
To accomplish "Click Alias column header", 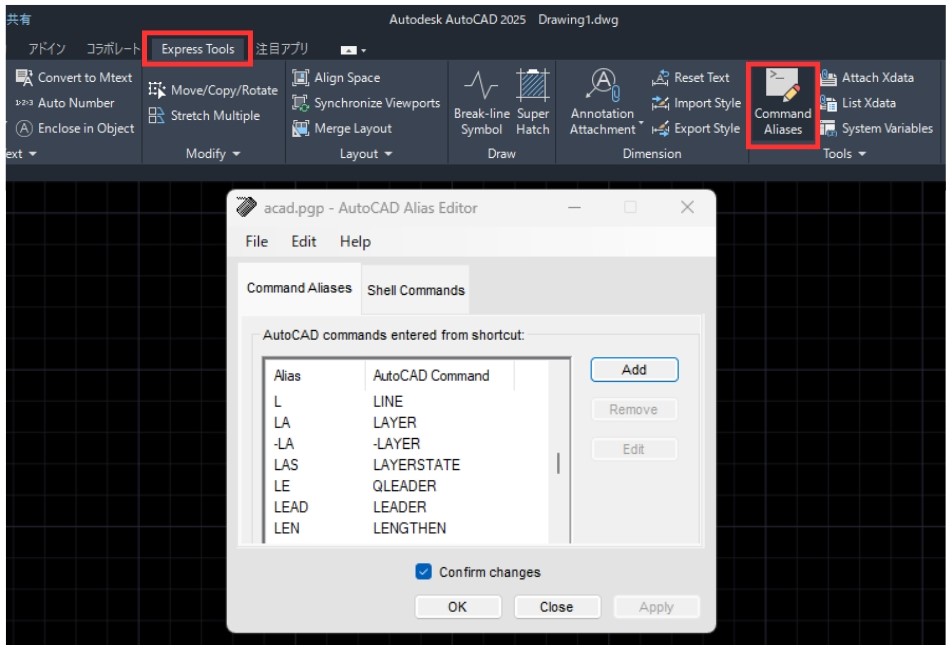I will [315, 375].
